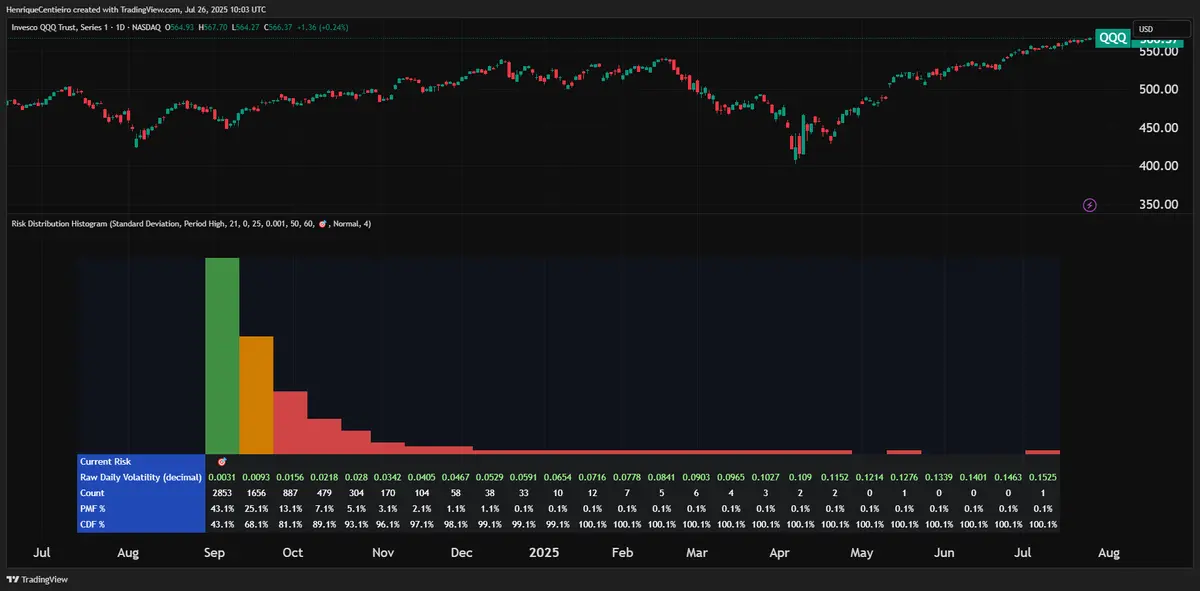
Task: Click the PMF cell 13.1%
Action: pyautogui.click(x=290, y=510)
